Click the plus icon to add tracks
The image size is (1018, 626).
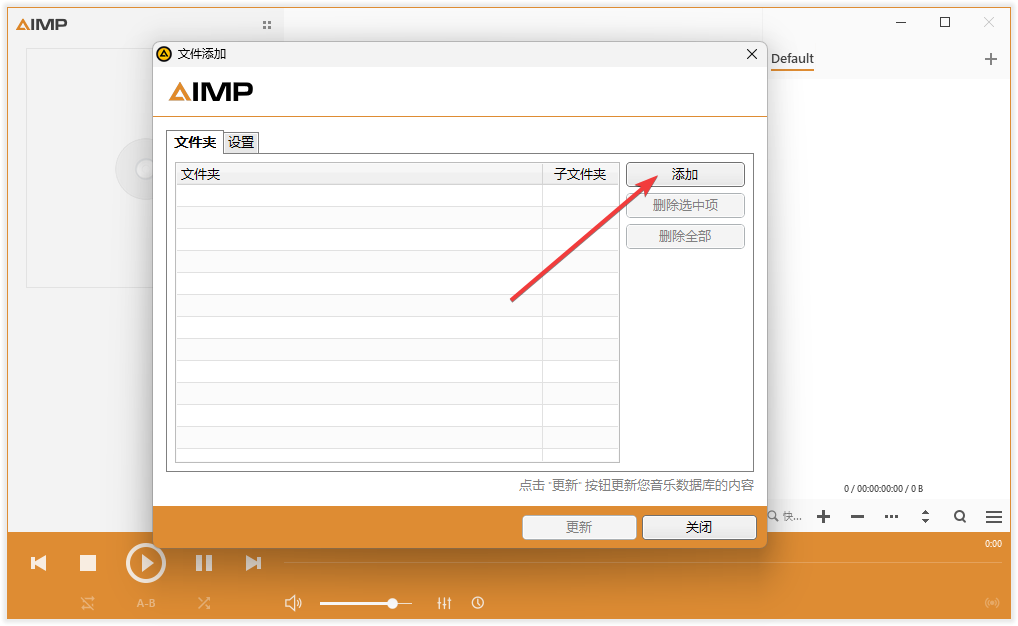coord(823,516)
